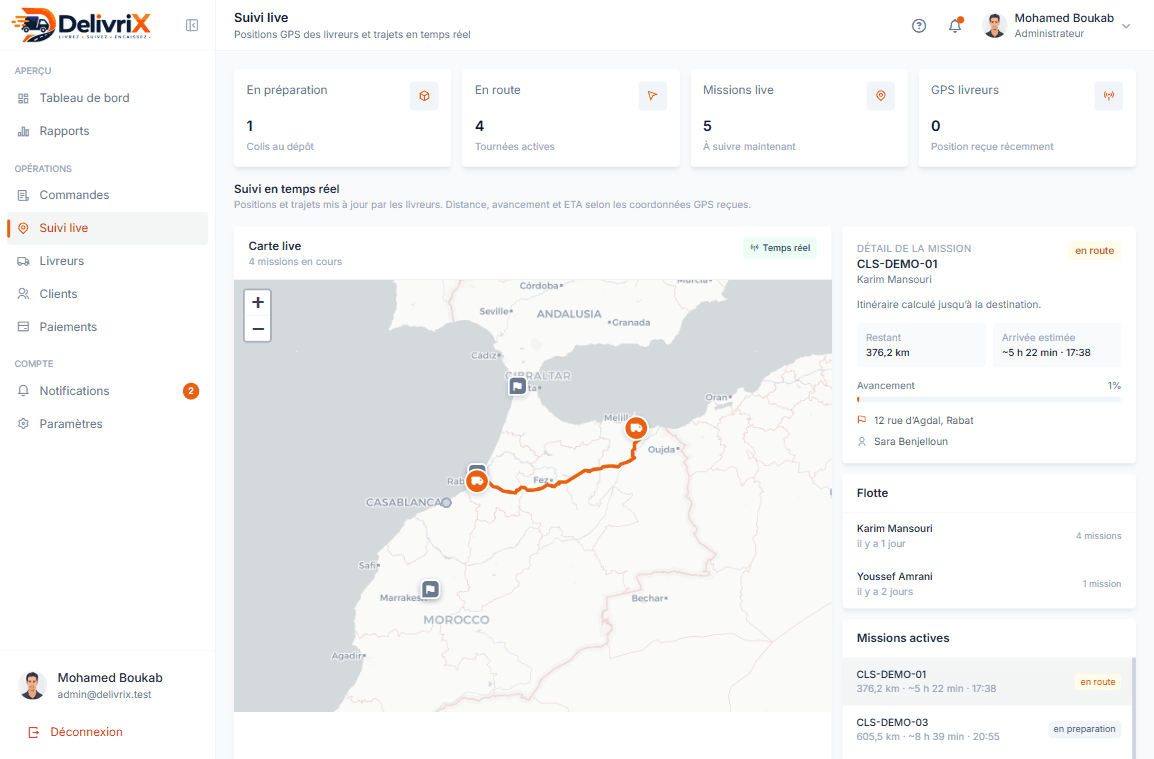Click the En préparation box icon
Viewport: 1154px width, 759px height.
[x=424, y=96]
